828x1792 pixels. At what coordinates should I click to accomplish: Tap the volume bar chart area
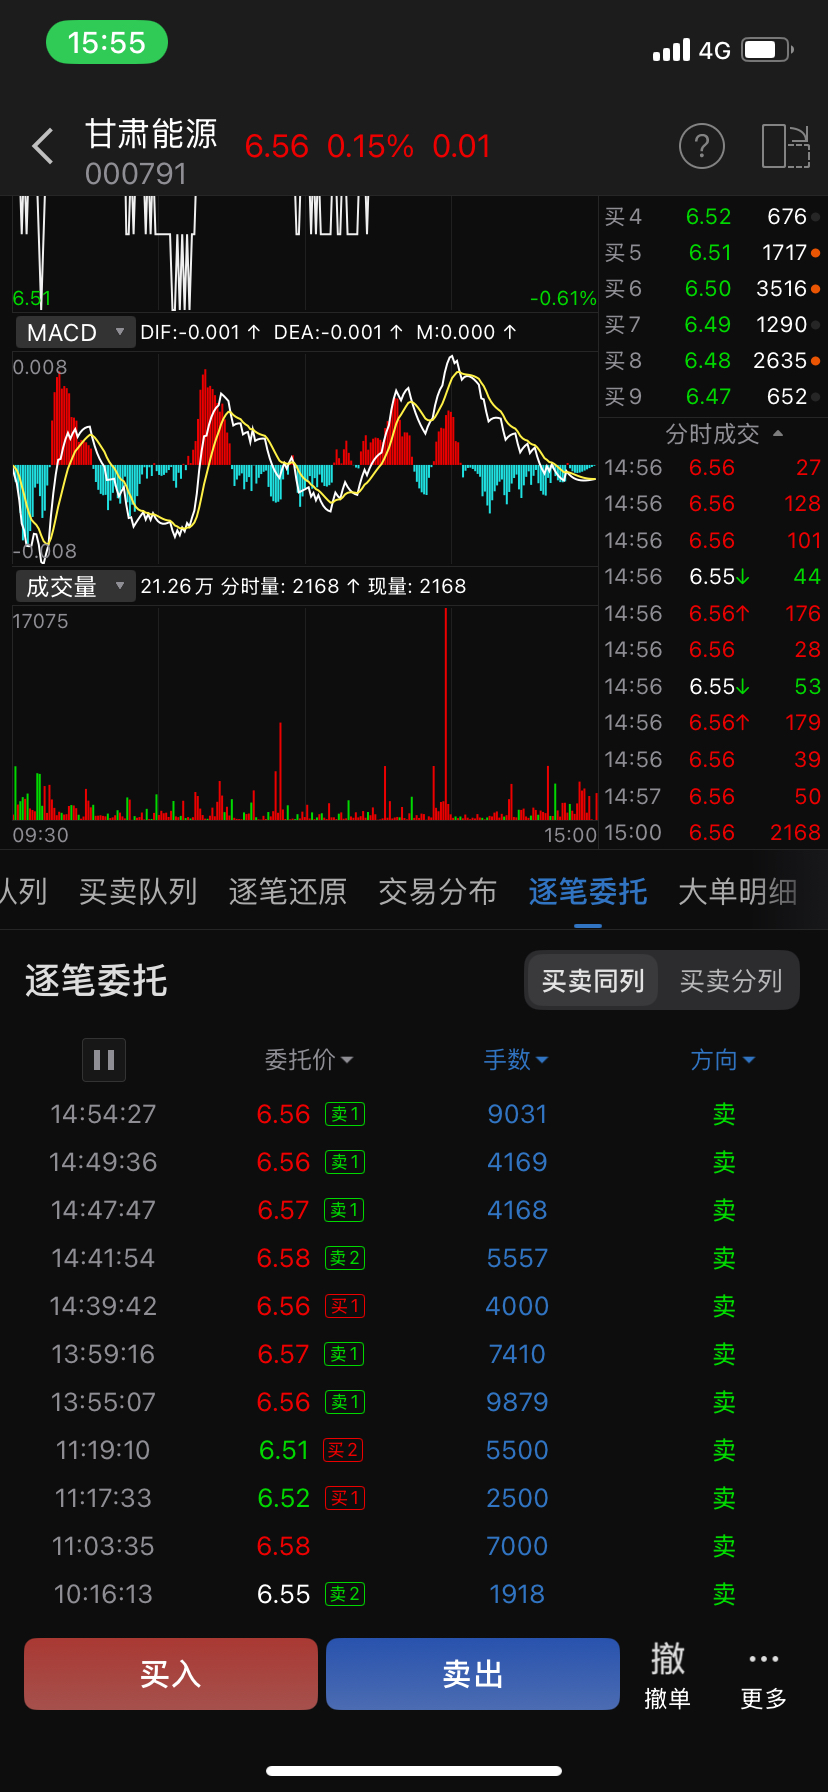[305, 714]
